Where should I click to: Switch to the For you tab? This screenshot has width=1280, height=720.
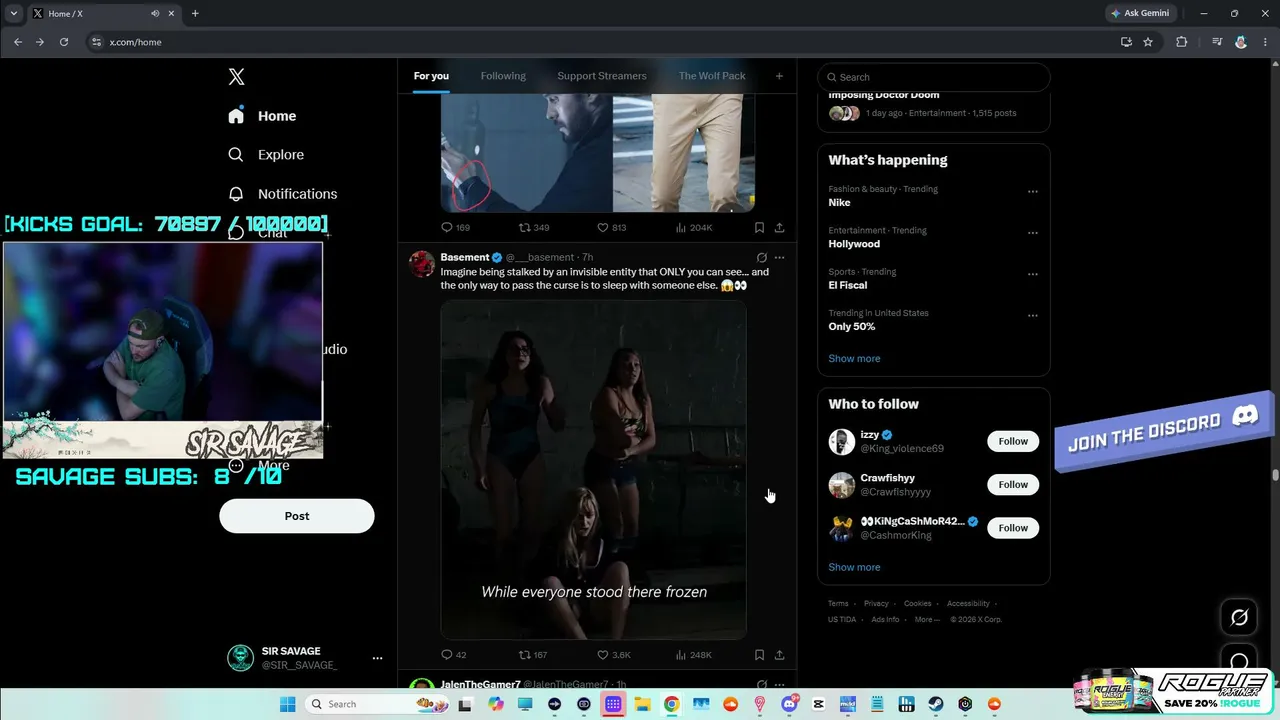[431, 76]
